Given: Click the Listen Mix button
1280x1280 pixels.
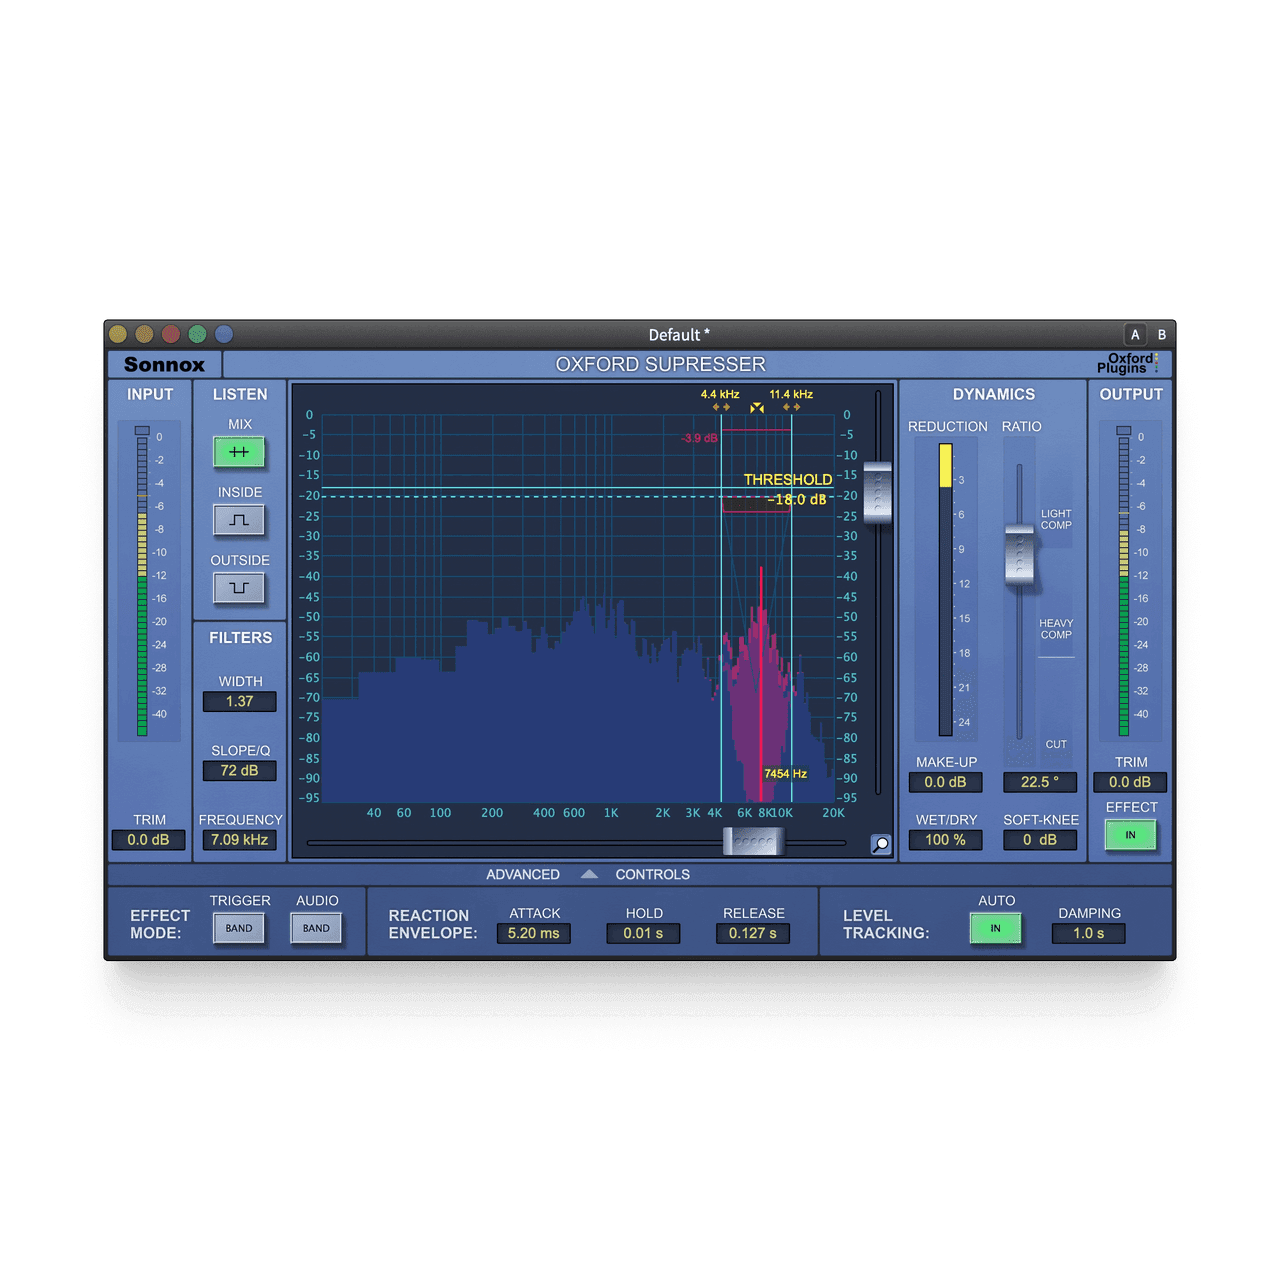Looking at the screenshot, I should 239,452.
